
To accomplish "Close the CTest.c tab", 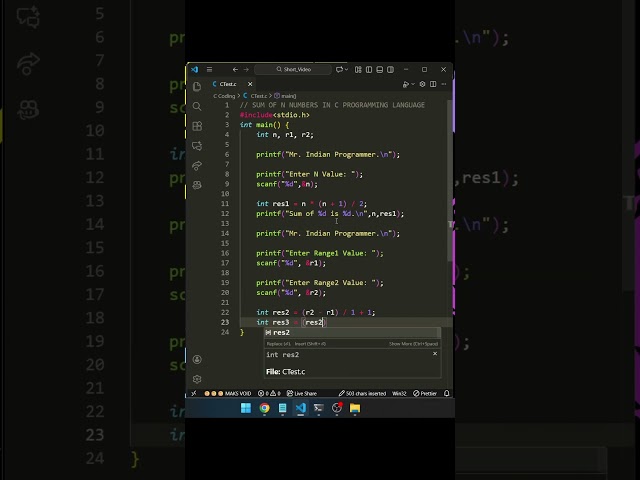I will [250, 84].
